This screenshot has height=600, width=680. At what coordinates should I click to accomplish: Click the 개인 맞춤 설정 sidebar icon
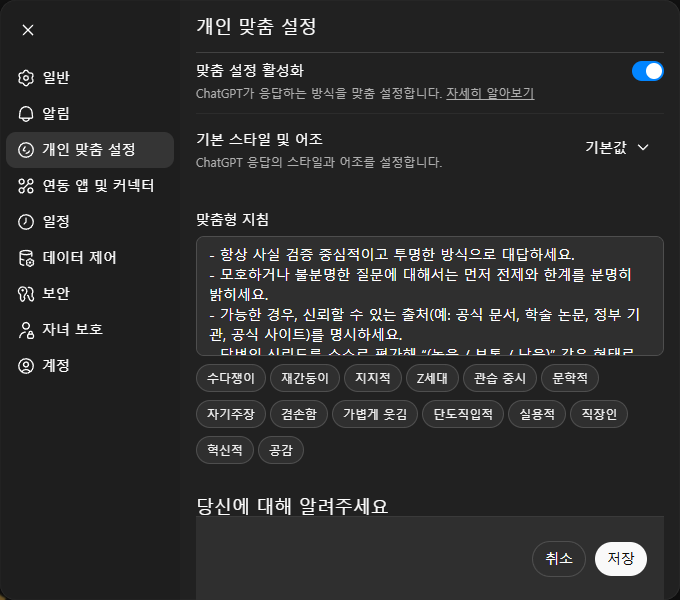point(26,150)
